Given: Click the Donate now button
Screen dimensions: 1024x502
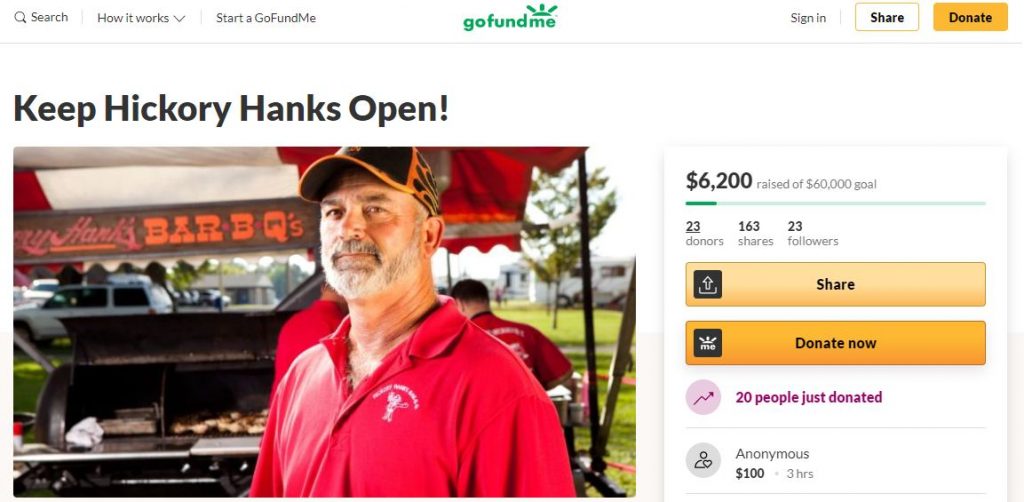Looking at the screenshot, I should click(835, 343).
